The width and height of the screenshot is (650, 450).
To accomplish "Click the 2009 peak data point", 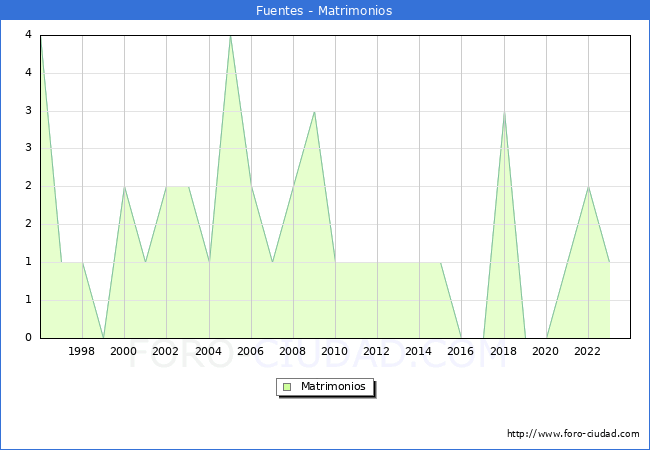I will click(x=315, y=112).
